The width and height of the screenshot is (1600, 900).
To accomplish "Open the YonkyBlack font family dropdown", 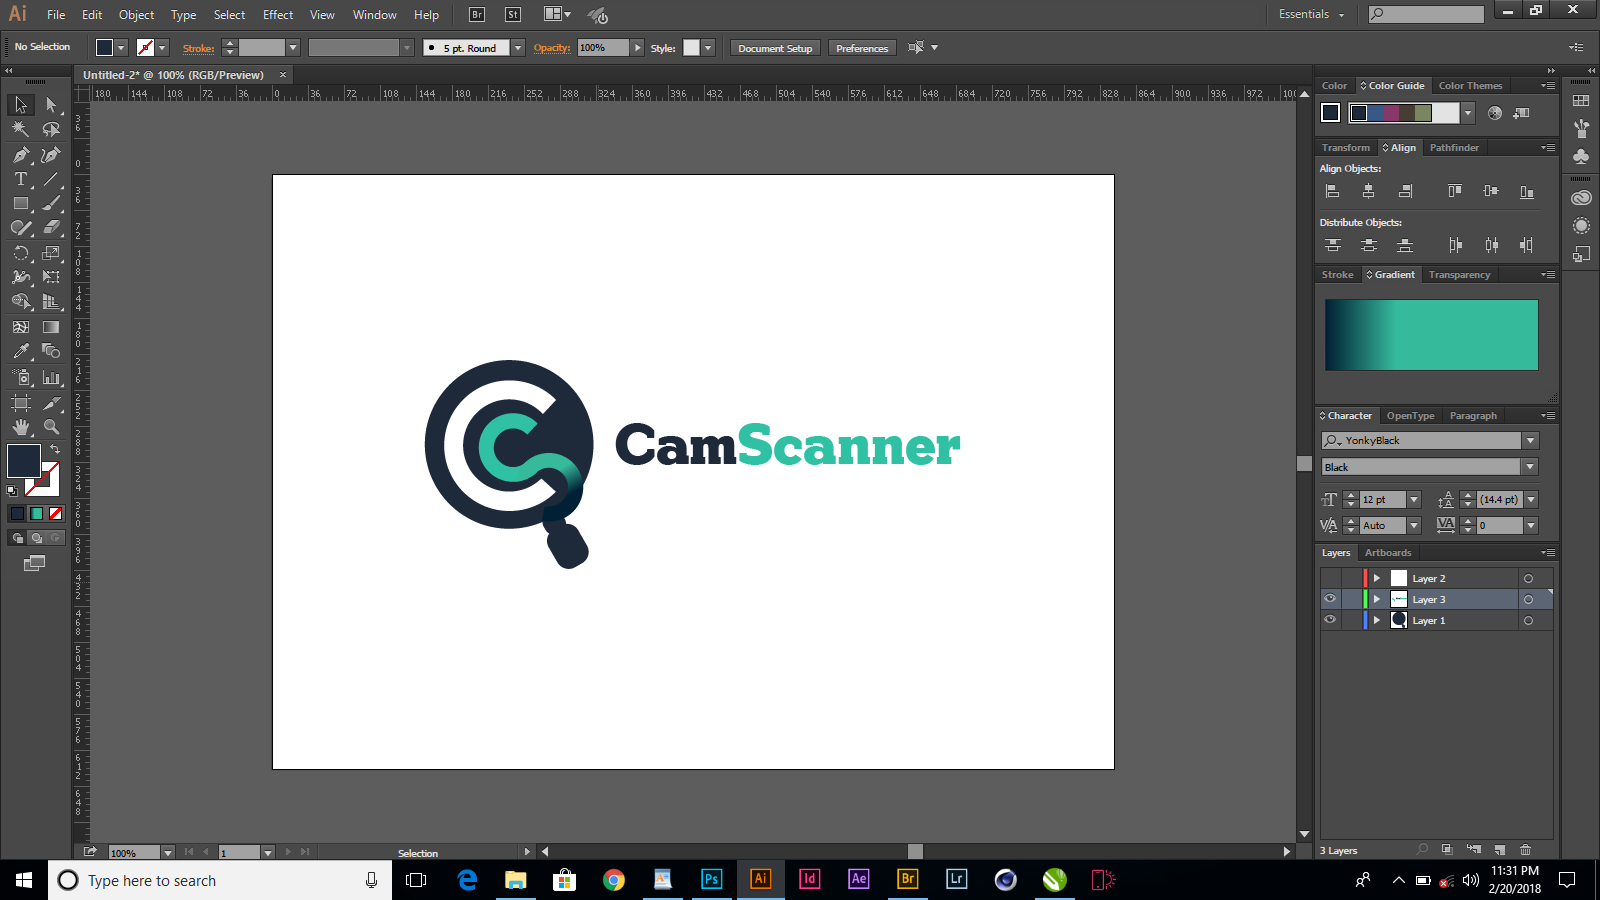I will (1530, 440).
